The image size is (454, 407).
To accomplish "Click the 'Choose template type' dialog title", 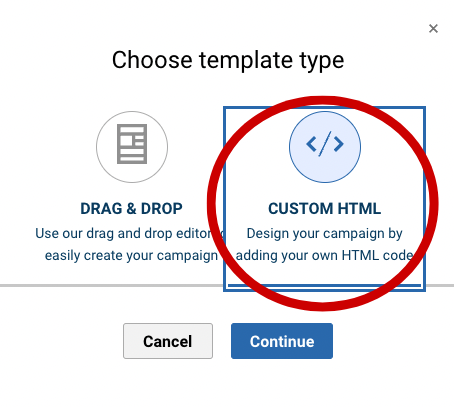I will pos(228,60).
